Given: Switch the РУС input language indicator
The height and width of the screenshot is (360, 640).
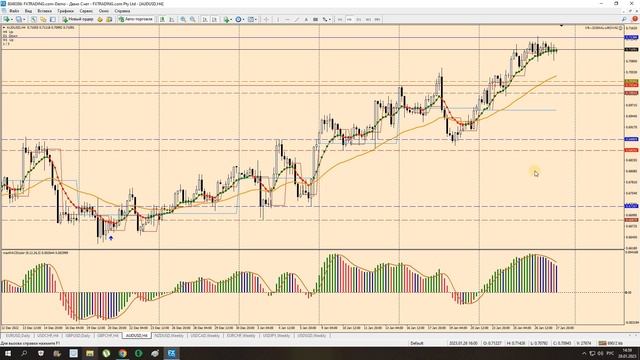Looking at the screenshot, I should [x=610, y=353].
